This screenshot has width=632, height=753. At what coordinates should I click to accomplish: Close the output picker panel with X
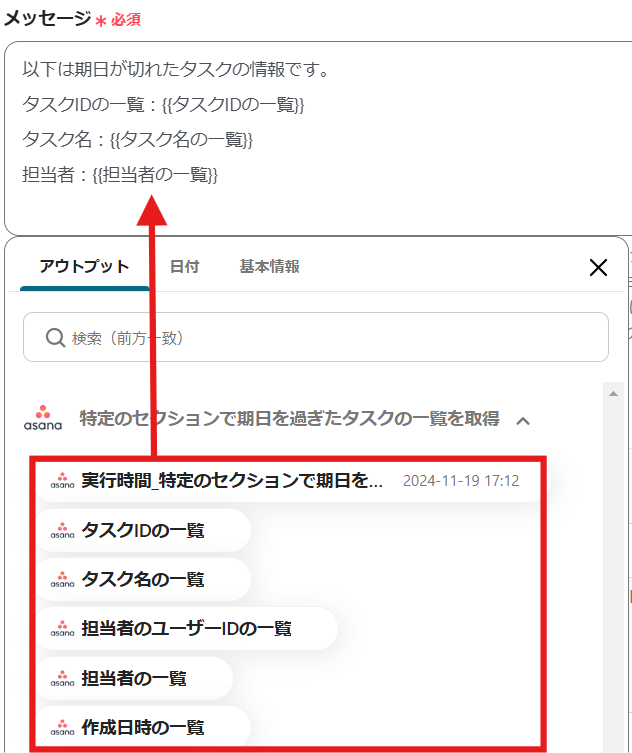[x=598, y=267]
